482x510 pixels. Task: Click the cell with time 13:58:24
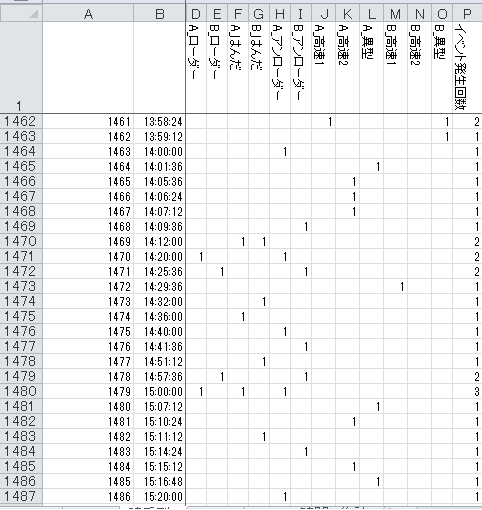(160, 122)
